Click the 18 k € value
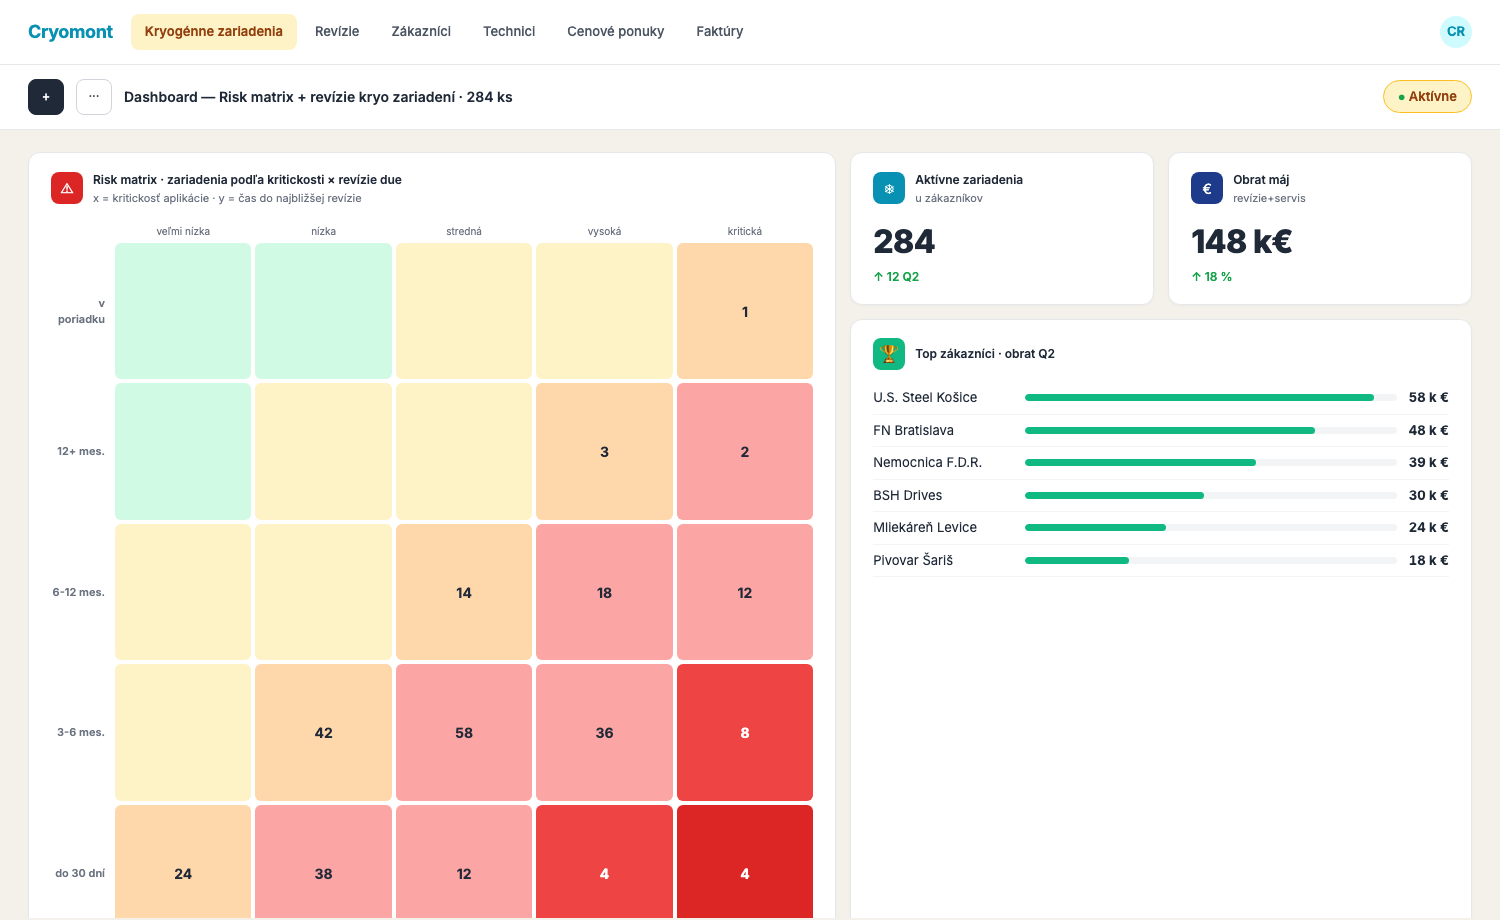This screenshot has width=1500, height=920. (x=1428, y=560)
